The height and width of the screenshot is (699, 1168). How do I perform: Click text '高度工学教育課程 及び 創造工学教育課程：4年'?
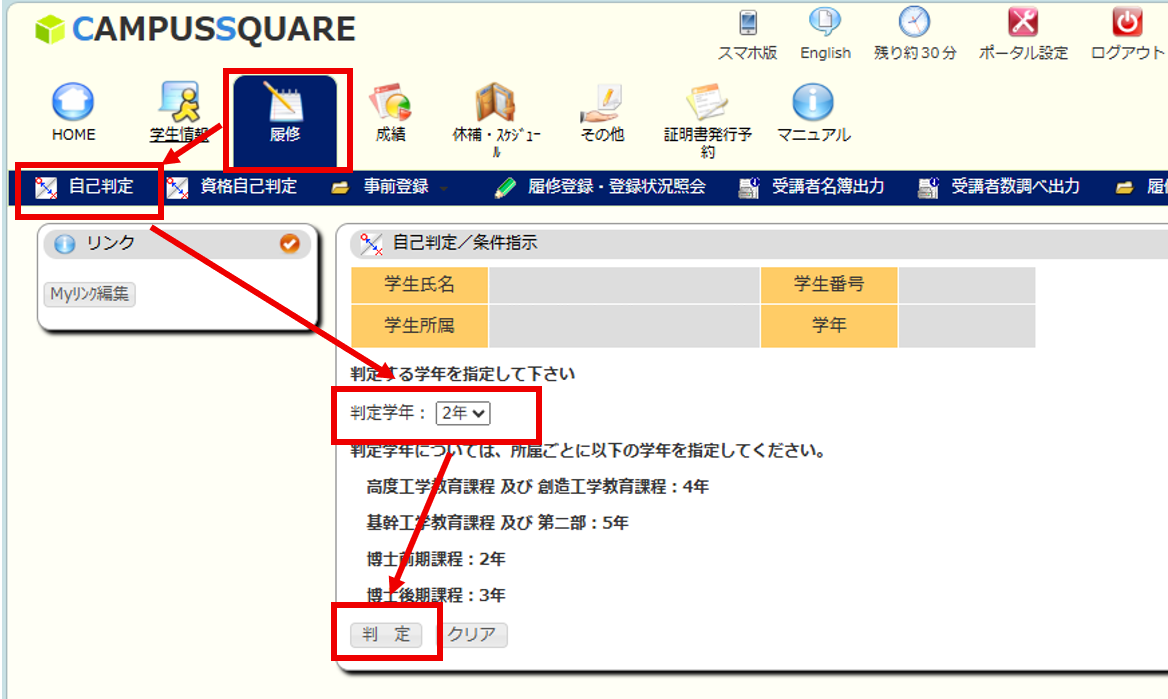coord(538,487)
